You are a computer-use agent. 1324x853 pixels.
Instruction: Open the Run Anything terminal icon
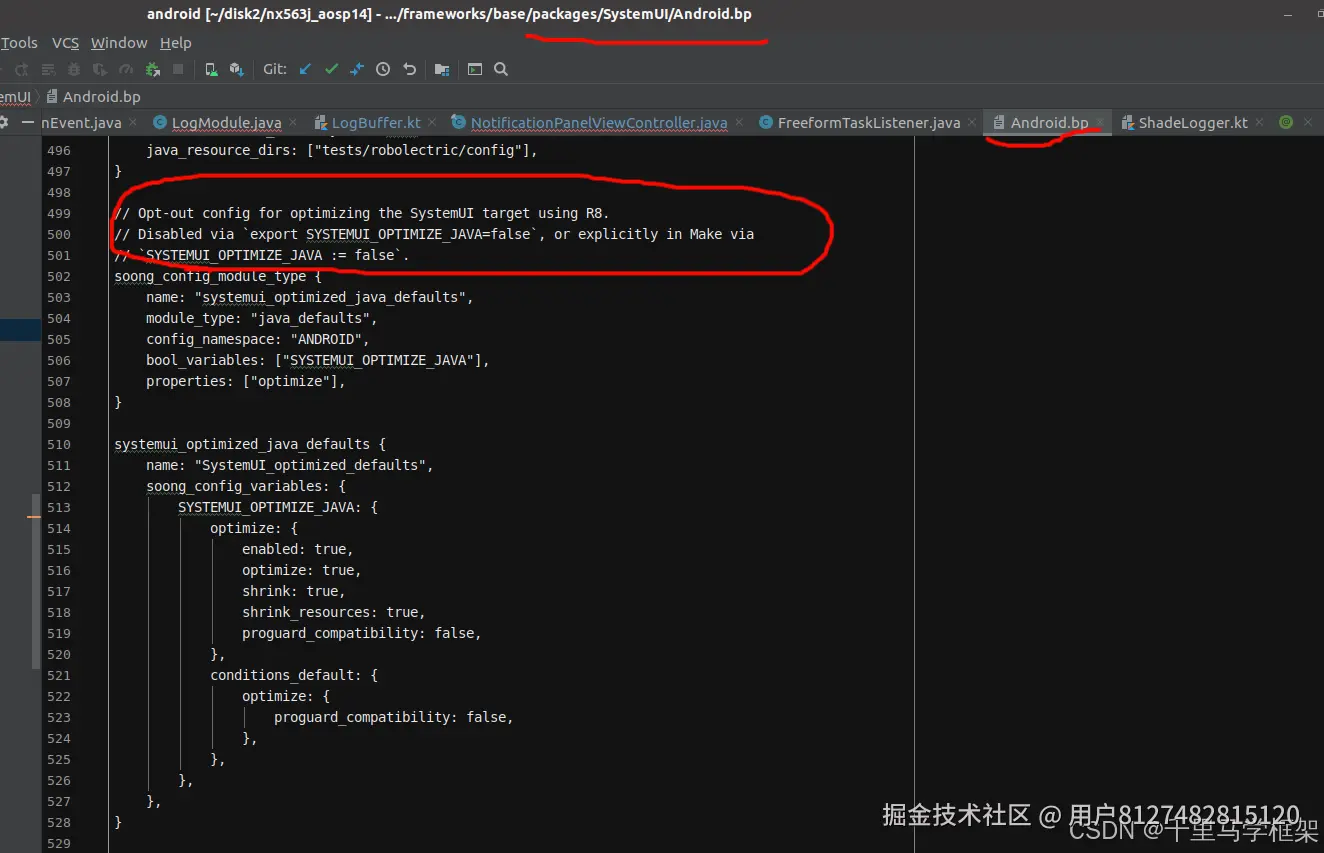coord(475,69)
